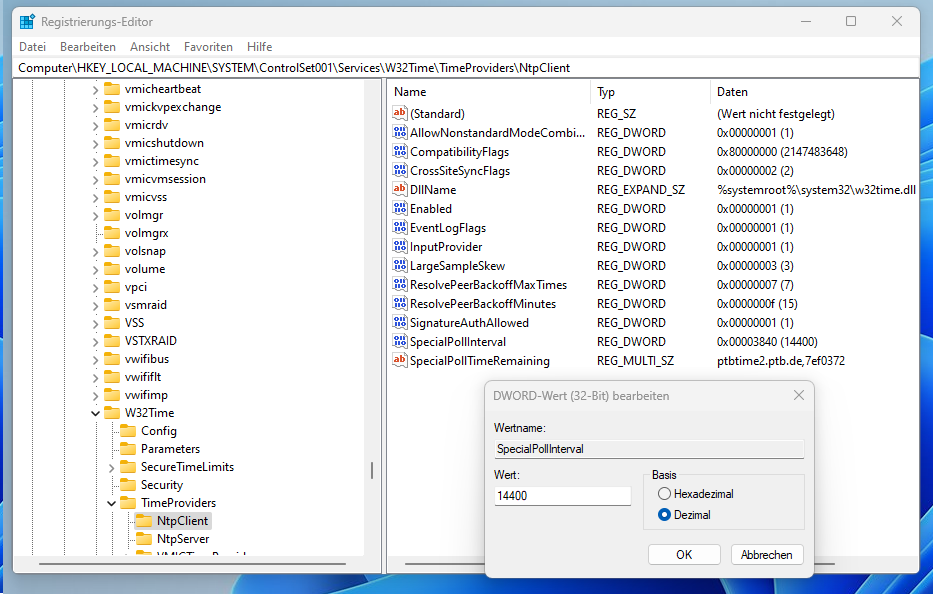Click the EventLogFlags DWORD icon
The image size is (933, 594).
[400, 227]
